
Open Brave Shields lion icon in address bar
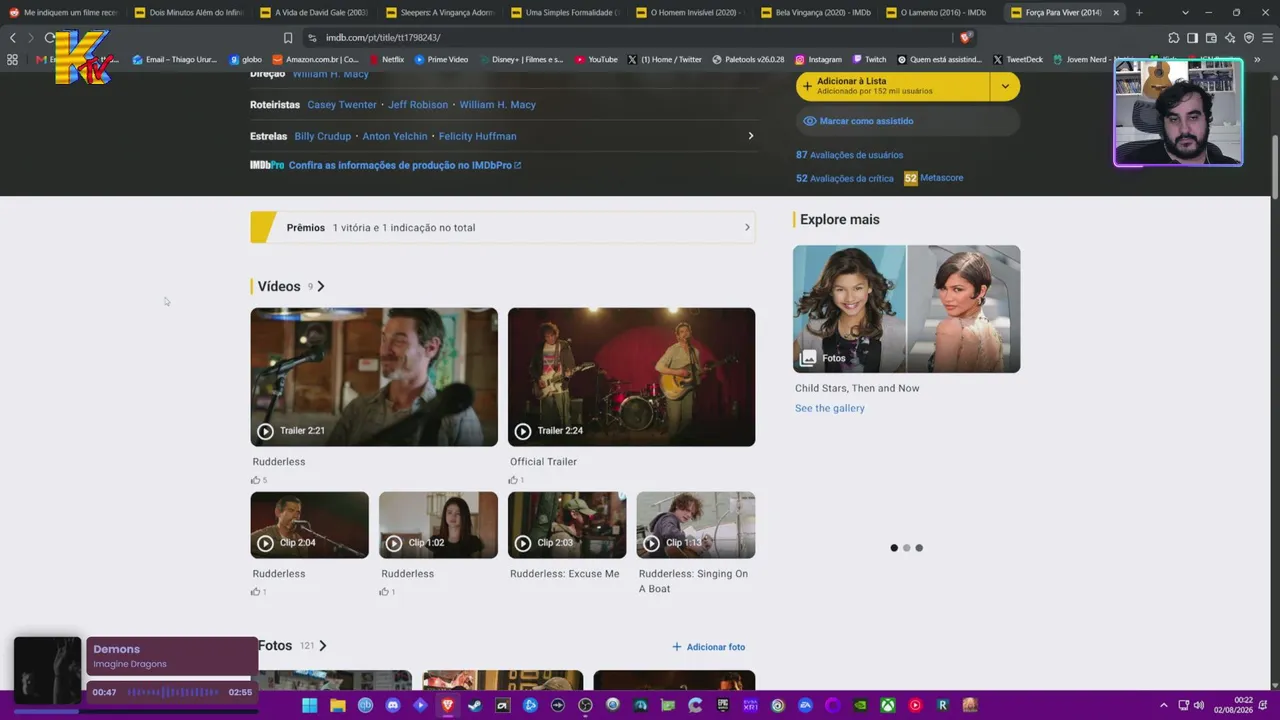[x=965, y=38]
